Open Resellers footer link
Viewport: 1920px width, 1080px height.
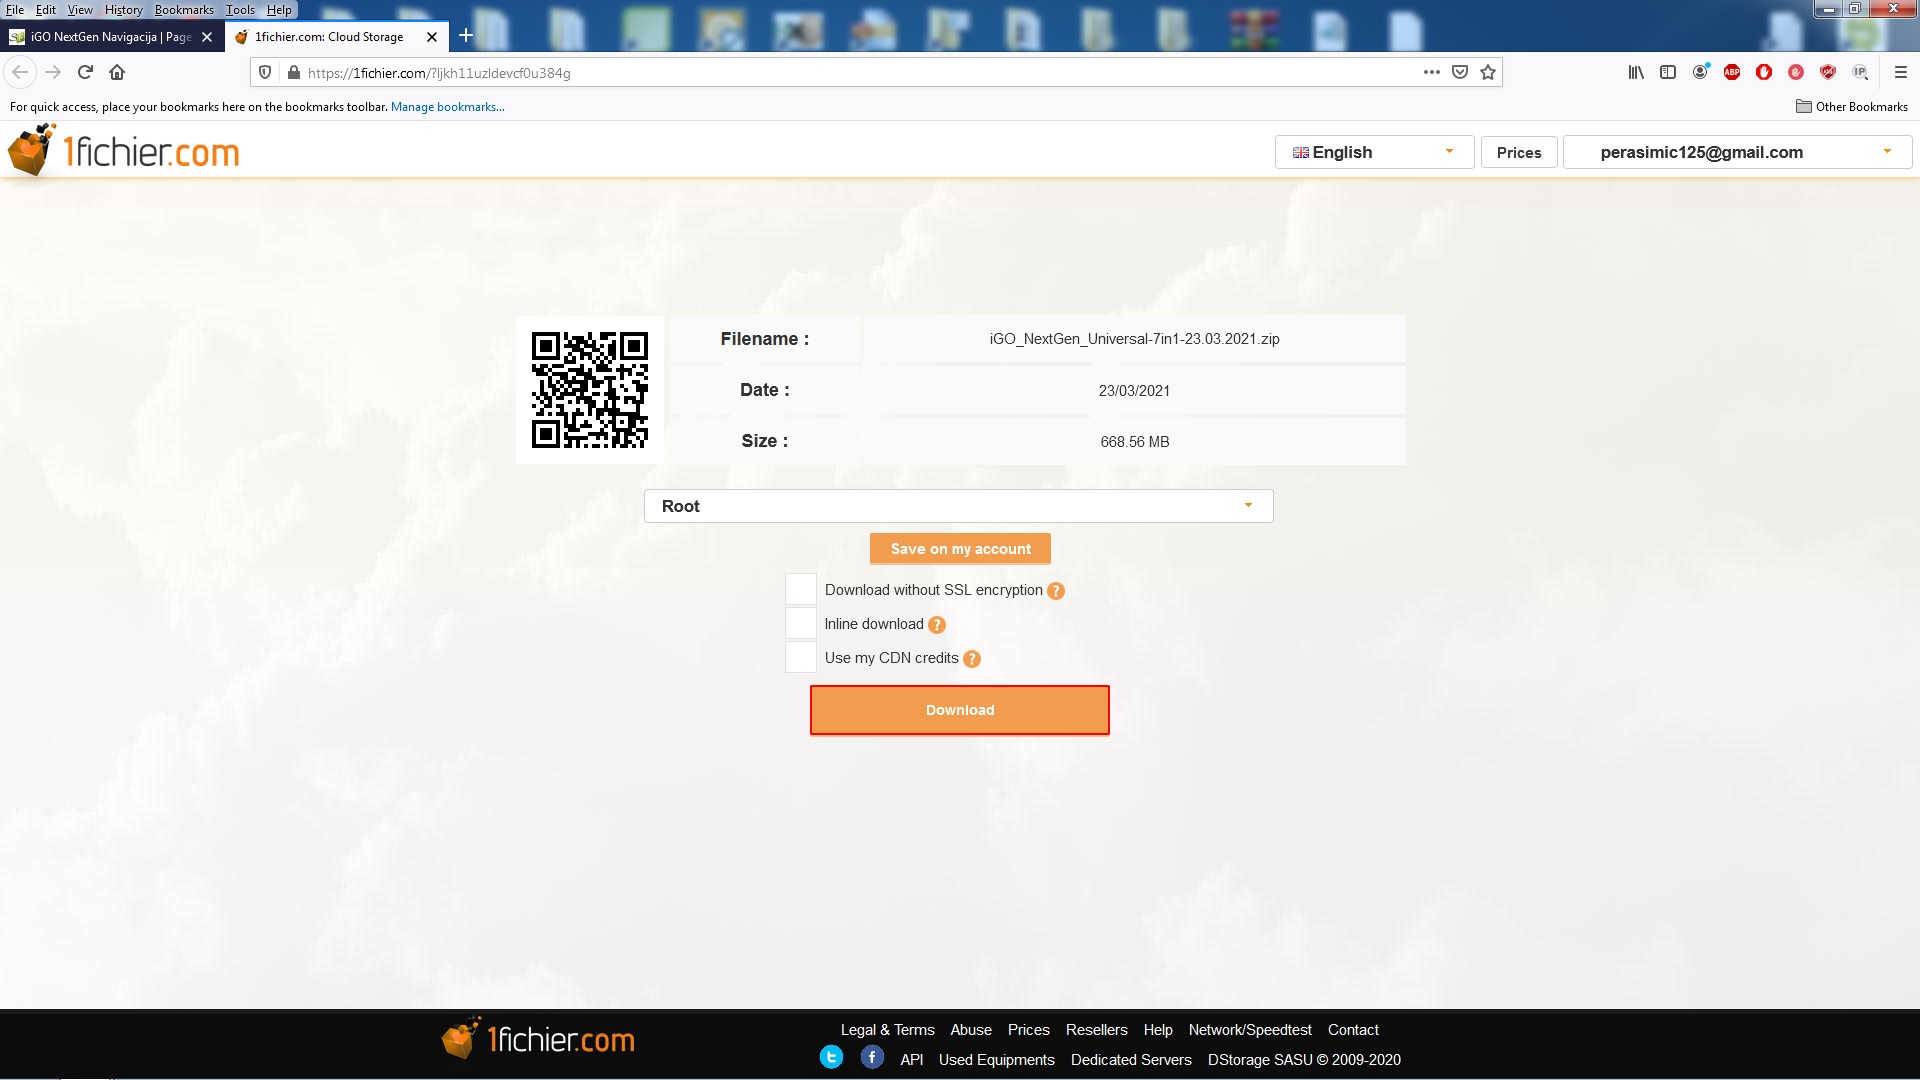pyautogui.click(x=1096, y=1030)
